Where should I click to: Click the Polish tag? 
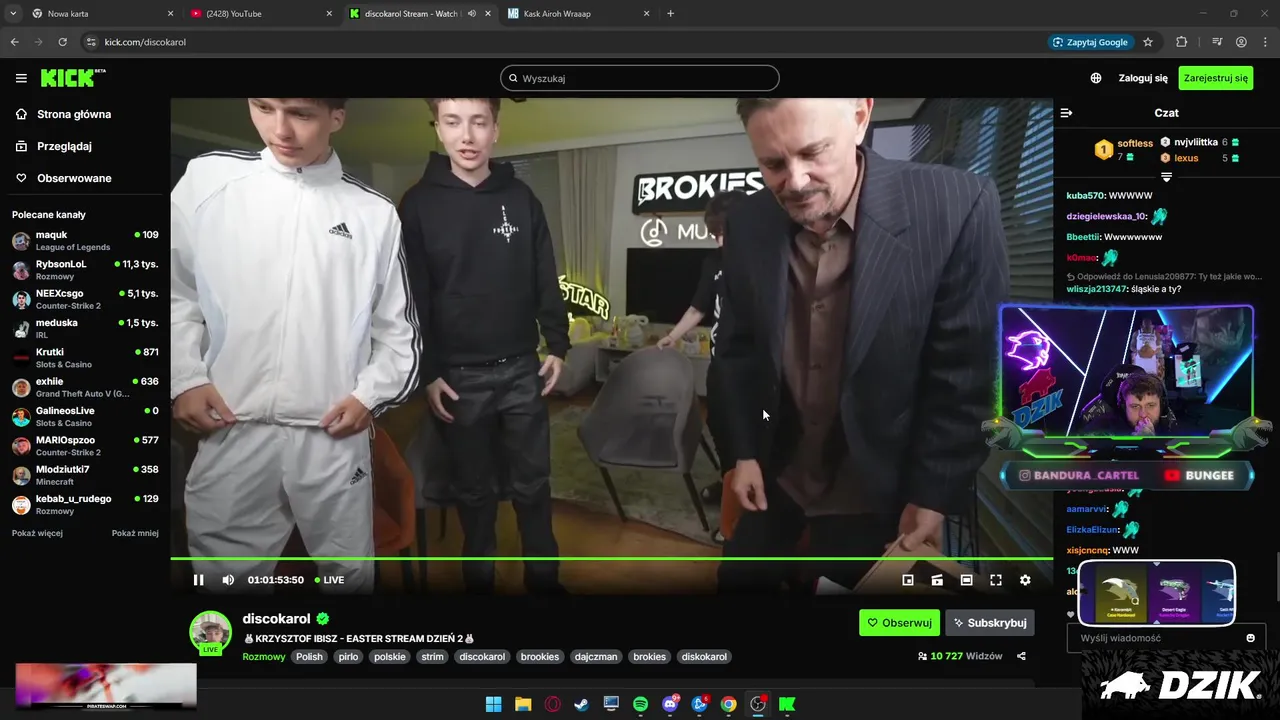pyautogui.click(x=309, y=657)
